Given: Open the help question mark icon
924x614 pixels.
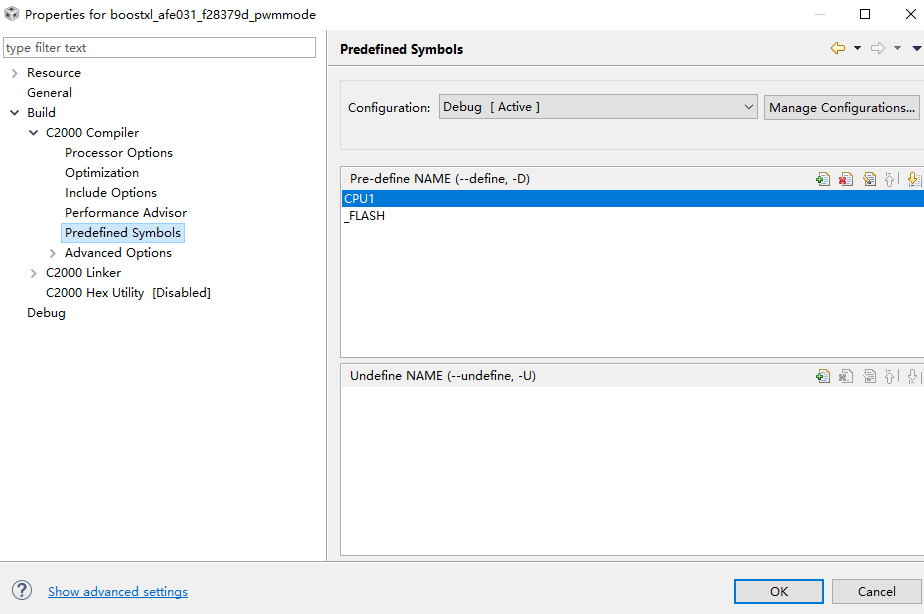Looking at the screenshot, I should pos(22,590).
